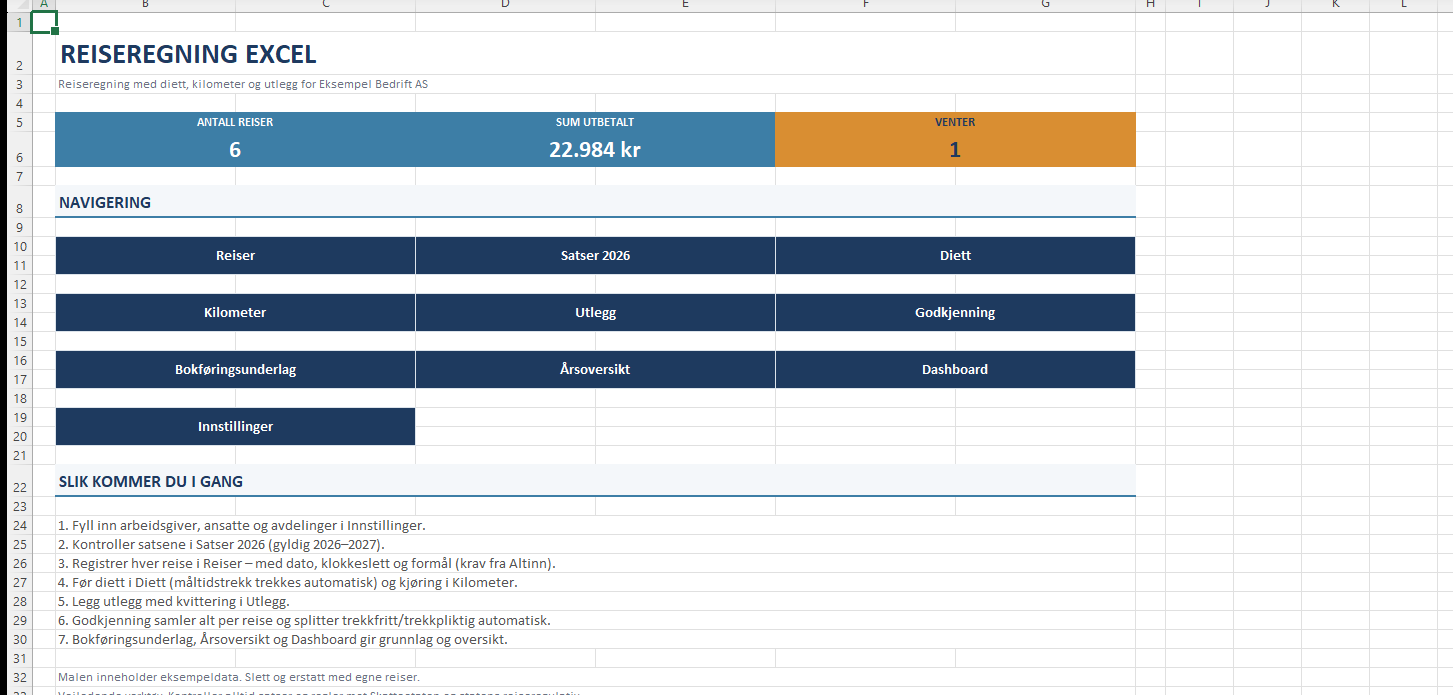Click step 3 about Registrer hver reise
This screenshot has height=695, width=1453.
coord(307,563)
